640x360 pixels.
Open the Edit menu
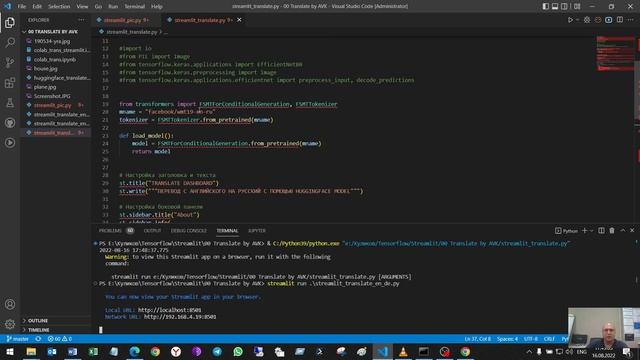[37, 6]
